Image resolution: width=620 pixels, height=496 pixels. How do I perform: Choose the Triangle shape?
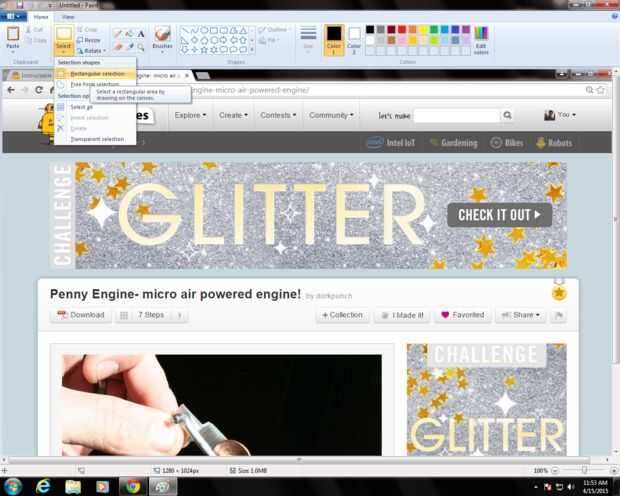[243, 30]
